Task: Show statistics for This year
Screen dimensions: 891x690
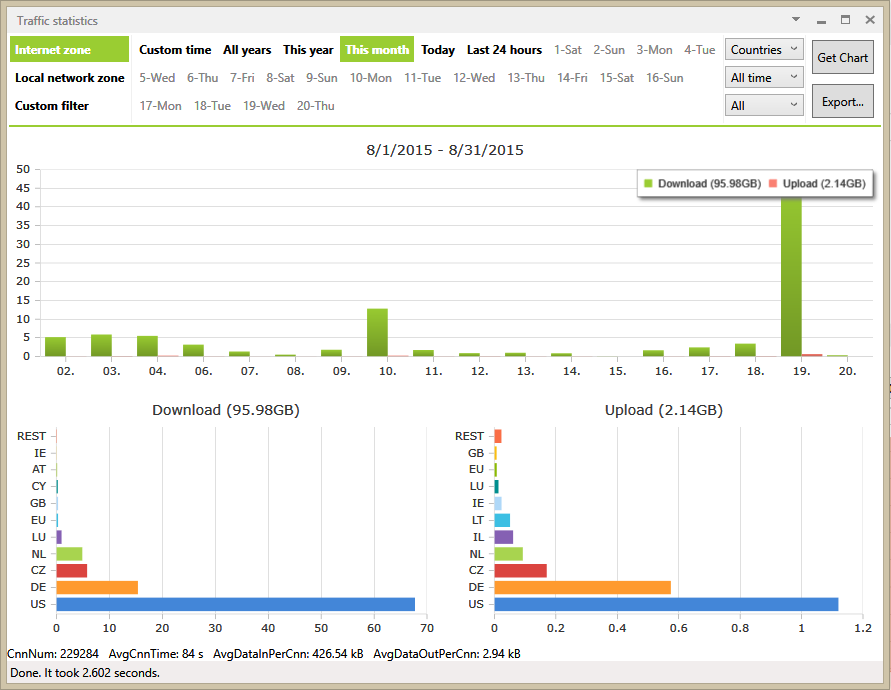Action: pos(308,50)
